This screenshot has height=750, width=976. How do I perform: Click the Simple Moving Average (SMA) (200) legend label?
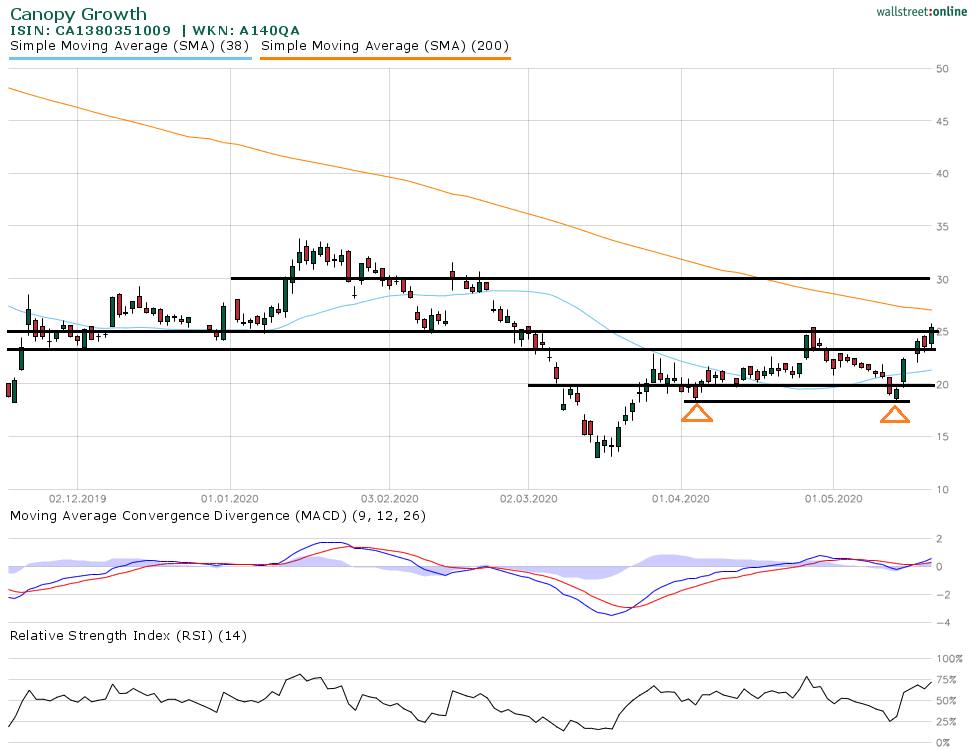pos(385,45)
